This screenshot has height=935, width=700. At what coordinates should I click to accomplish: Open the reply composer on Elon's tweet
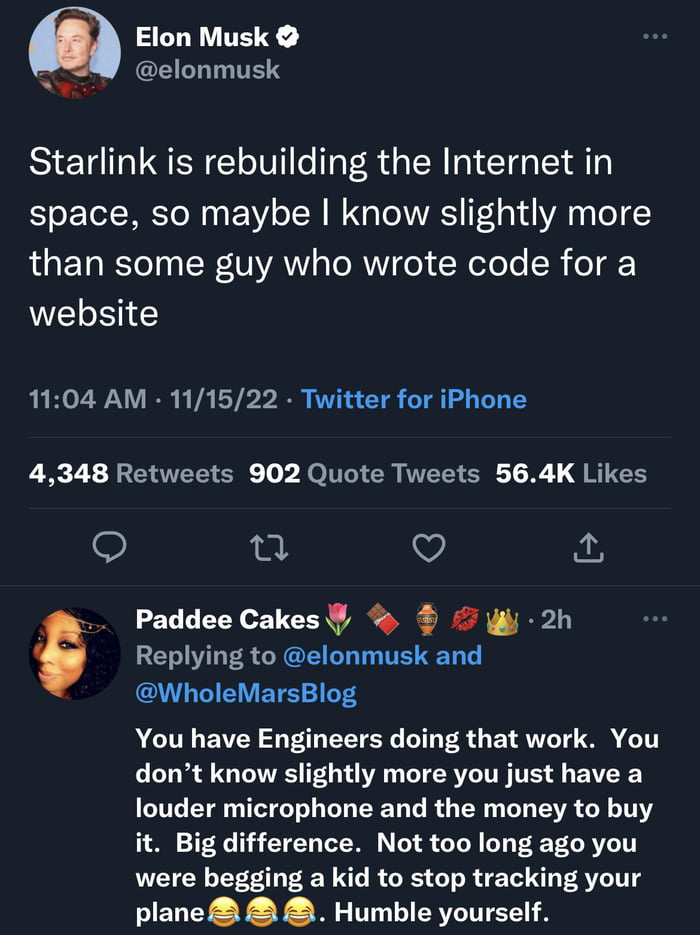coord(110,546)
